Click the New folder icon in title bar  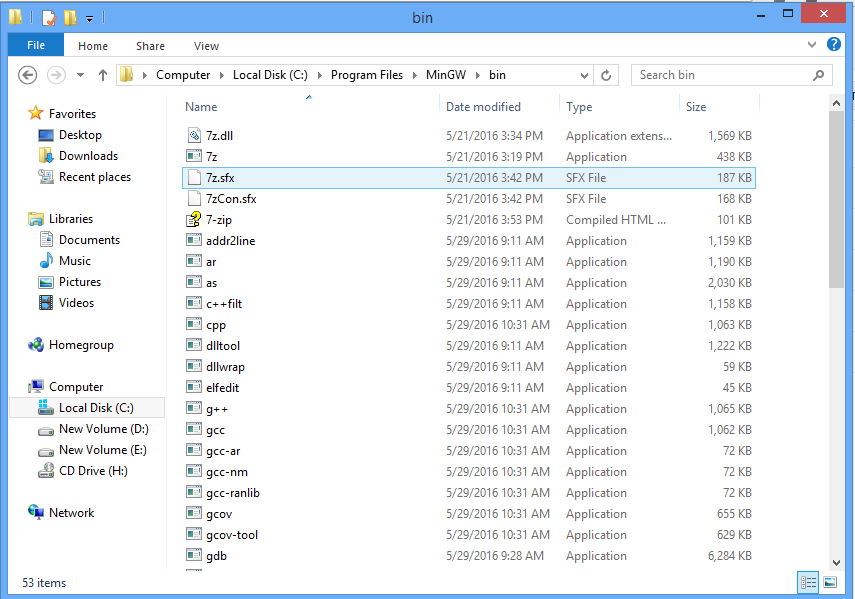(x=70, y=18)
